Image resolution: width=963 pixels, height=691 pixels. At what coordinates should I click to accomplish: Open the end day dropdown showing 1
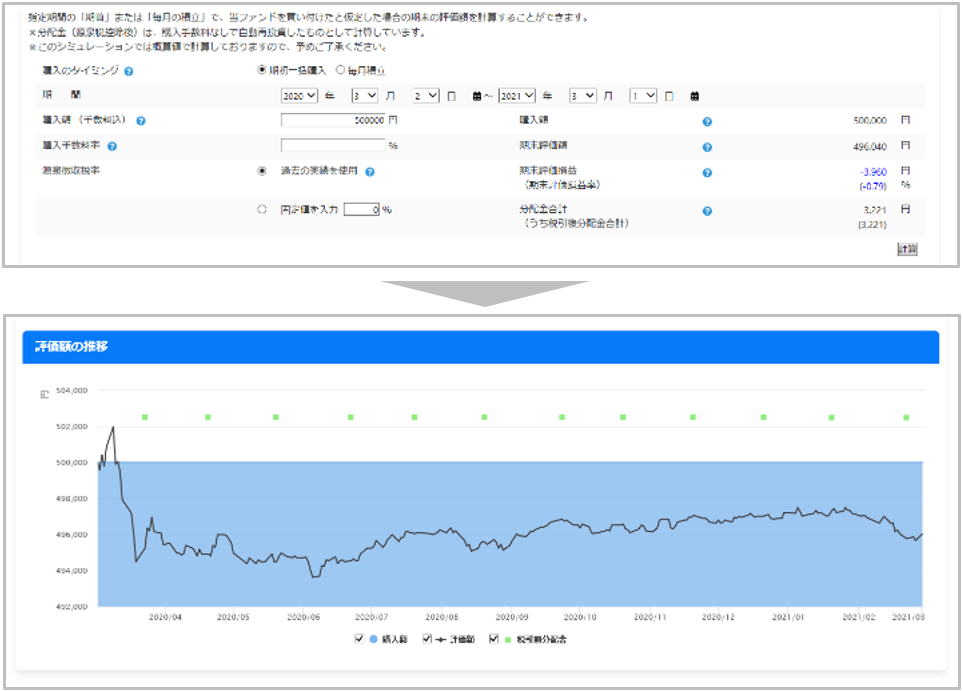[x=643, y=96]
